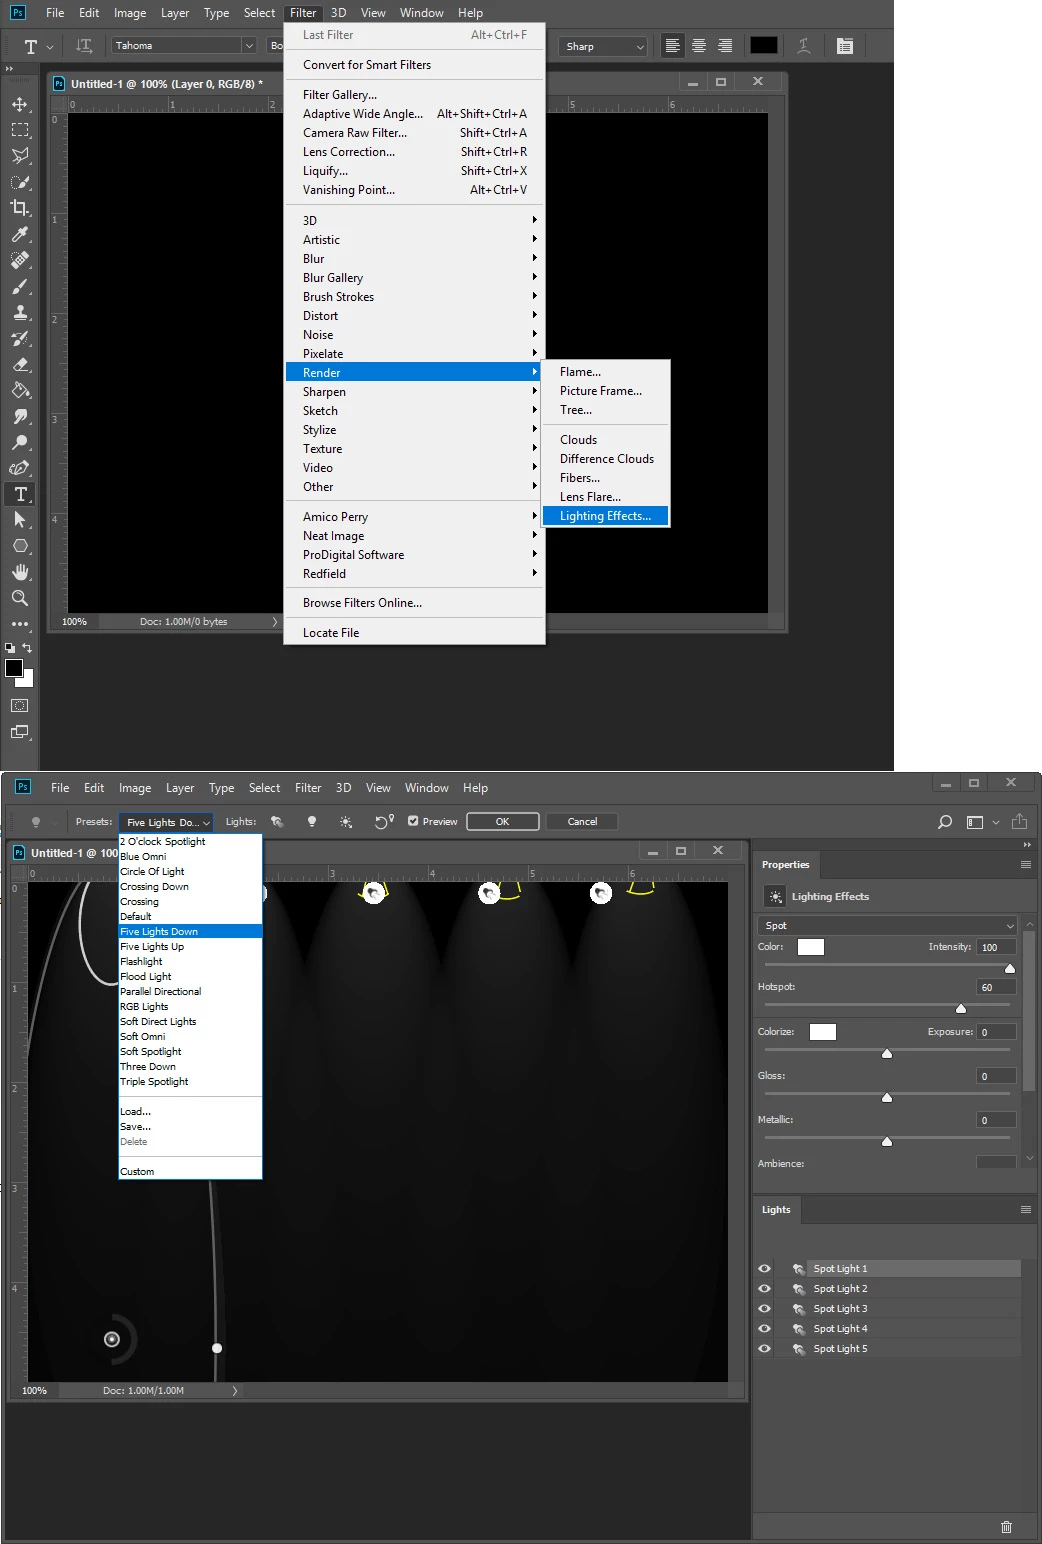Choose Lighting Effects in Render submenu
Viewport: 1042px width, 1544px height.
[x=605, y=516]
